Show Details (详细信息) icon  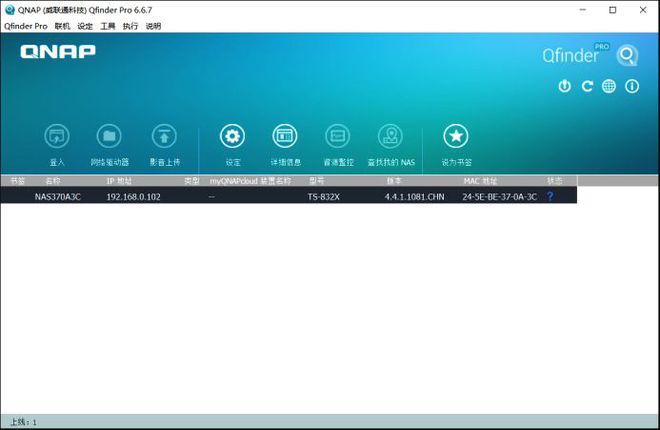point(285,136)
